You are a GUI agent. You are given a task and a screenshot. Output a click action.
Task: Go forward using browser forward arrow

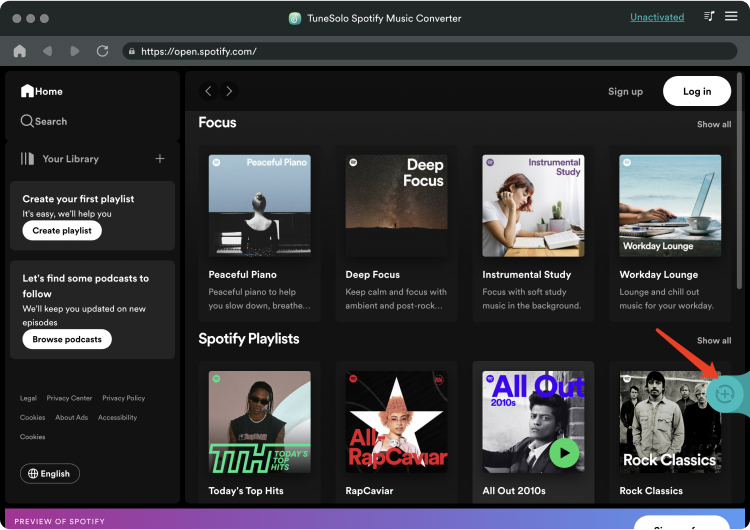(x=75, y=51)
